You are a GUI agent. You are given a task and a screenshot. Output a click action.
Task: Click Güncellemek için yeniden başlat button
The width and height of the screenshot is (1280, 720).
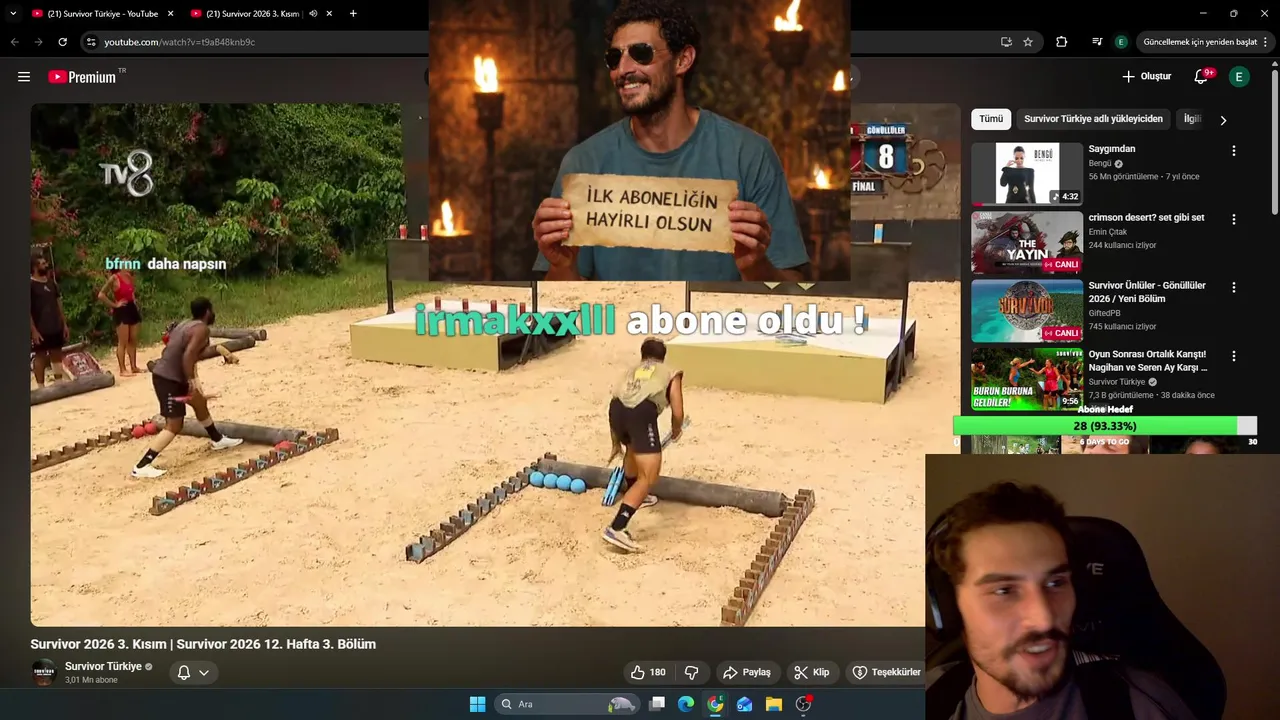click(1200, 42)
